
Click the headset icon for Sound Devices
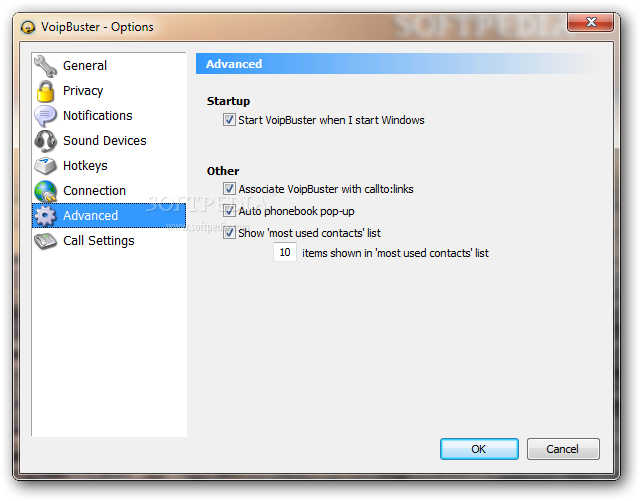point(45,141)
